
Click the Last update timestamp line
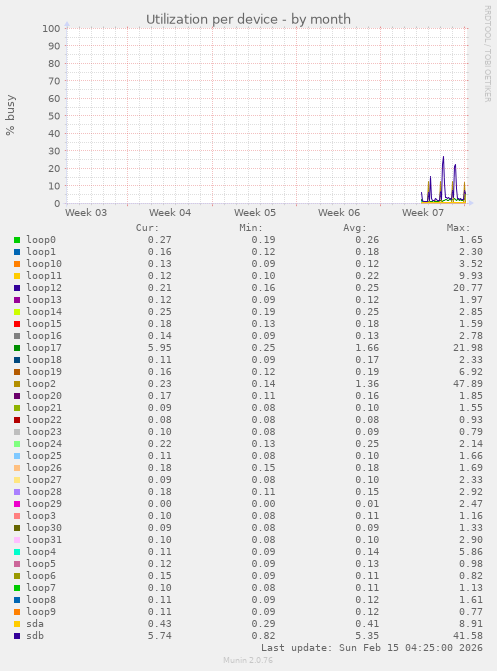[x=372, y=648]
